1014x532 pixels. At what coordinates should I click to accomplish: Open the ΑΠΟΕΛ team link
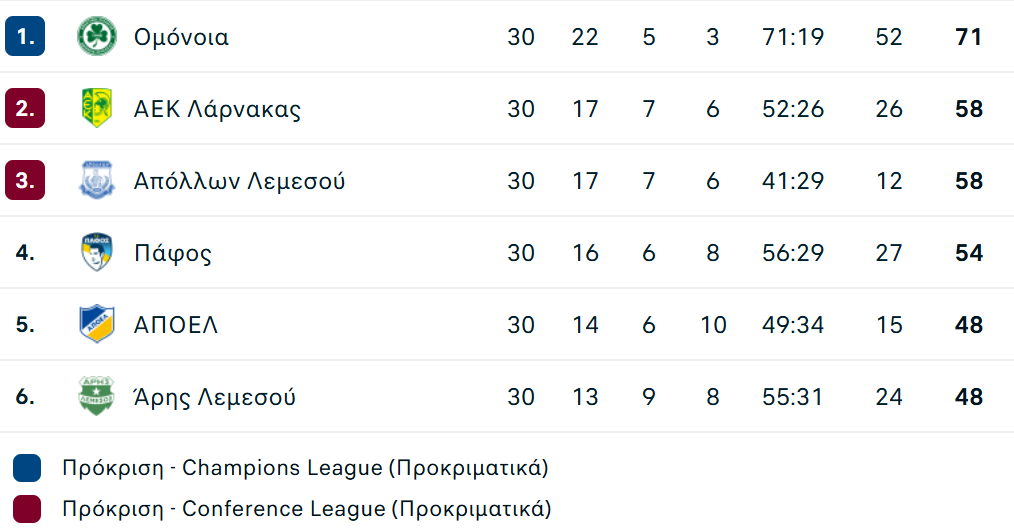(x=176, y=325)
